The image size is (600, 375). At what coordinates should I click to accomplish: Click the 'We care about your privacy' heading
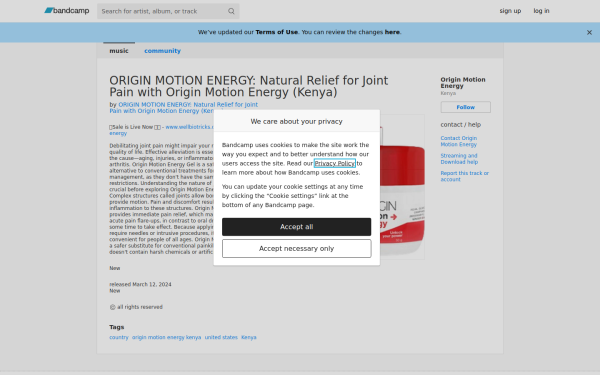pyautogui.click(x=297, y=121)
